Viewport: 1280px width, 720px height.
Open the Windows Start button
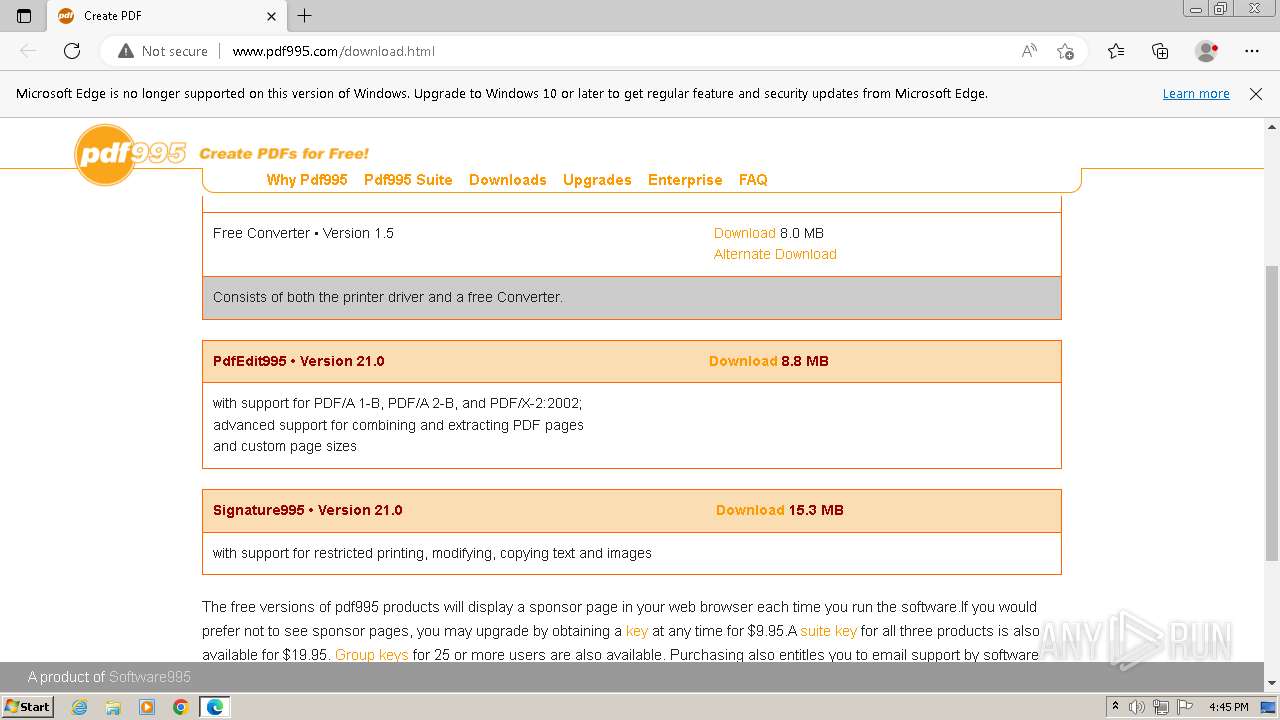click(28, 707)
